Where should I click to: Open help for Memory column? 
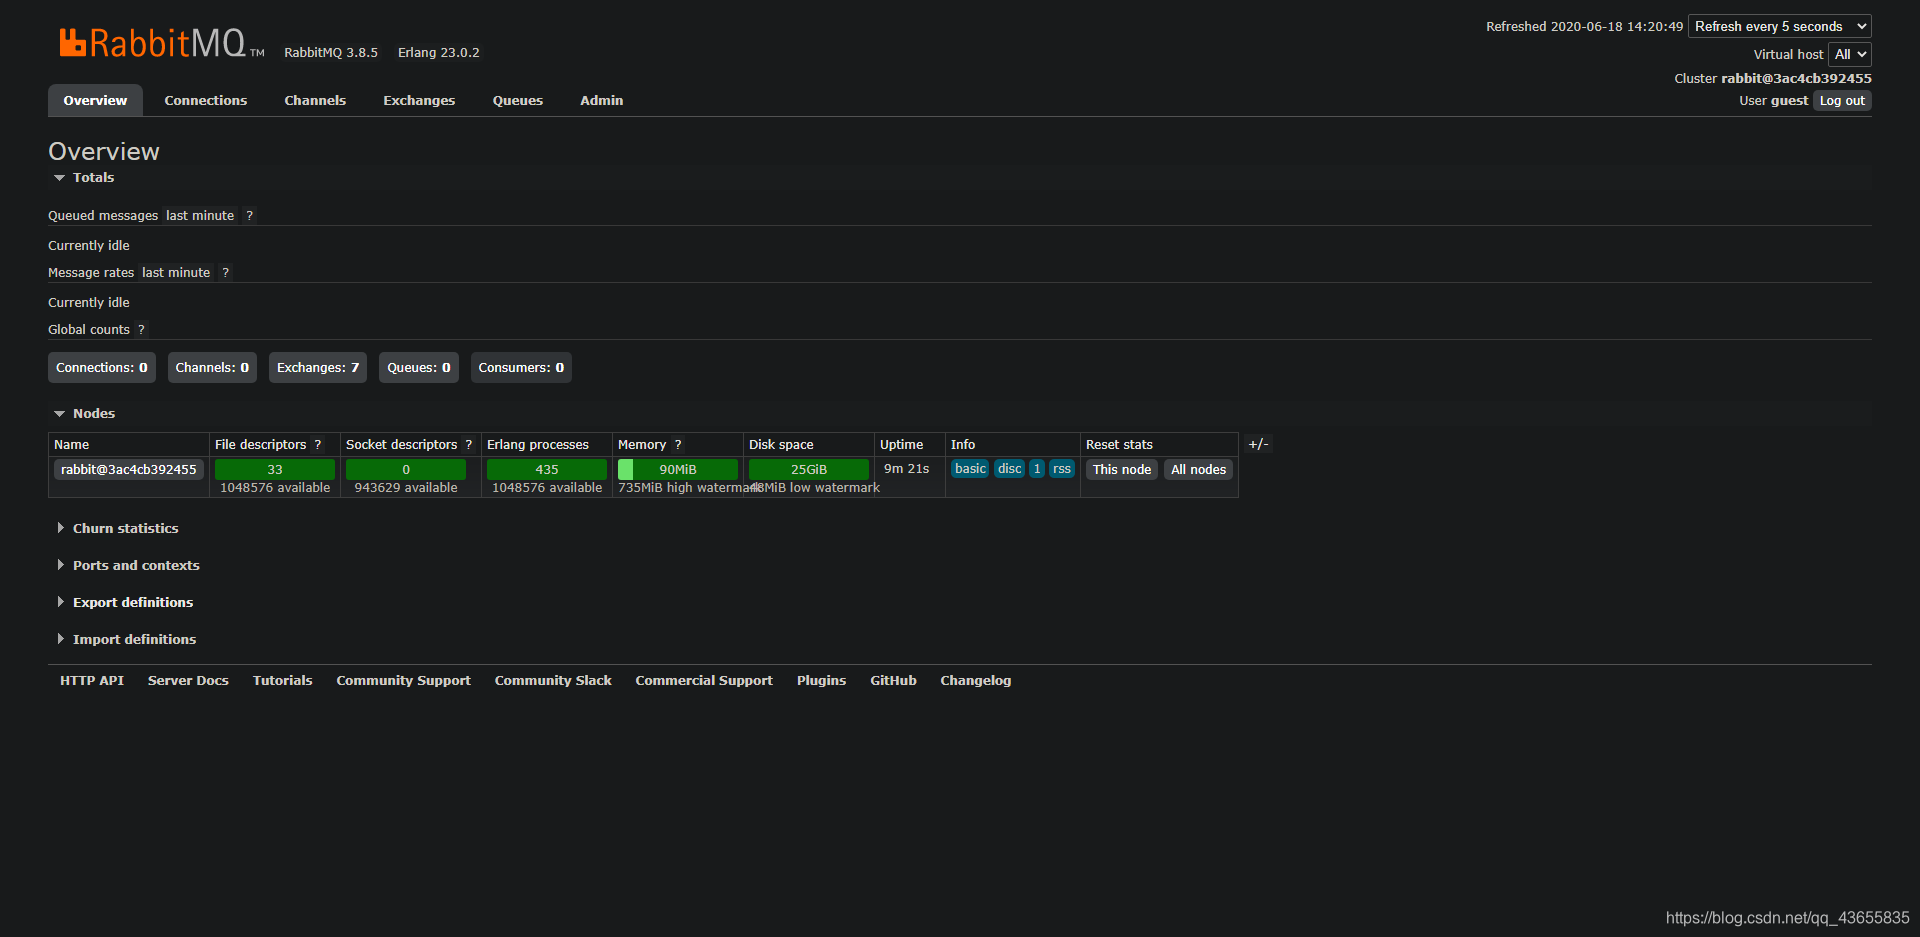click(x=677, y=444)
